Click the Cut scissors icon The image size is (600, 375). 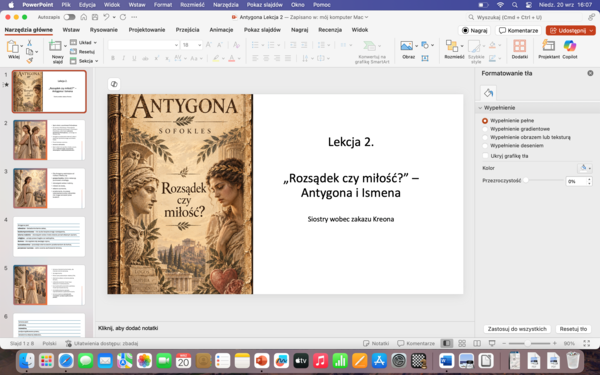29,43
